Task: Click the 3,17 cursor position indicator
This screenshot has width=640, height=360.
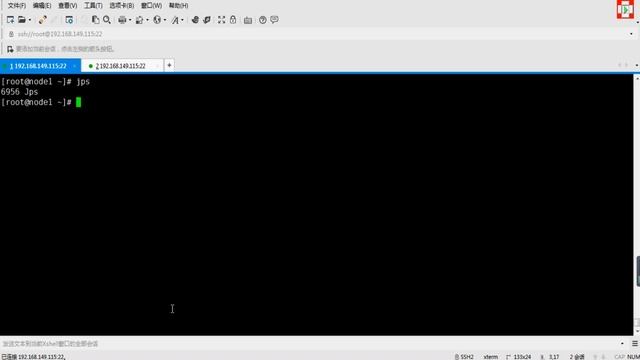Action: tap(550, 357)
